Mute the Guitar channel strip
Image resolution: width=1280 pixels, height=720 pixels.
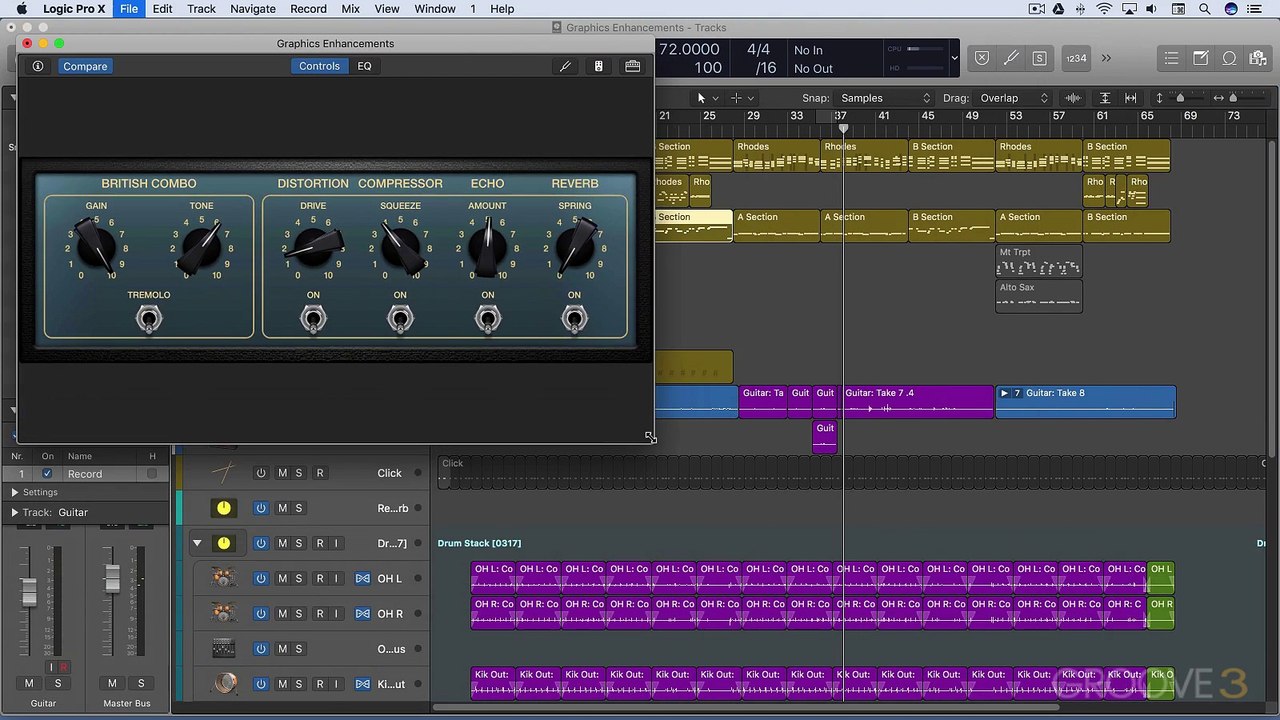[x=29, y=683]
